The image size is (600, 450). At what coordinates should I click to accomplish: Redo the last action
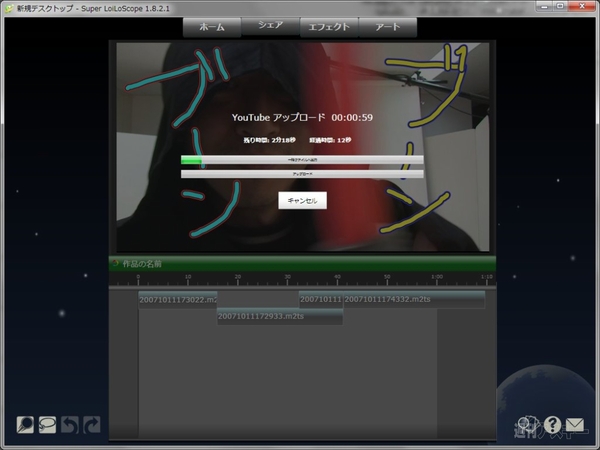point(92,425)
